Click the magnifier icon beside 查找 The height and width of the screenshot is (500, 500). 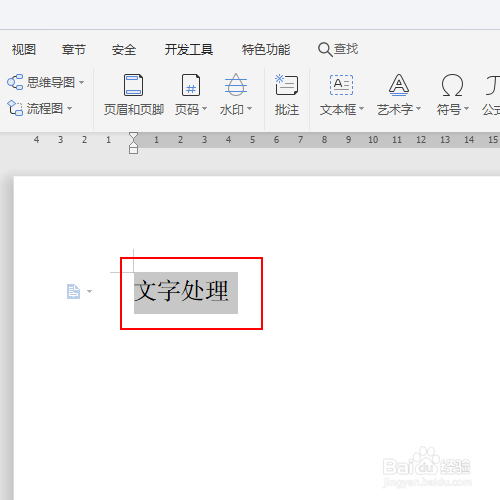[325, 50]
